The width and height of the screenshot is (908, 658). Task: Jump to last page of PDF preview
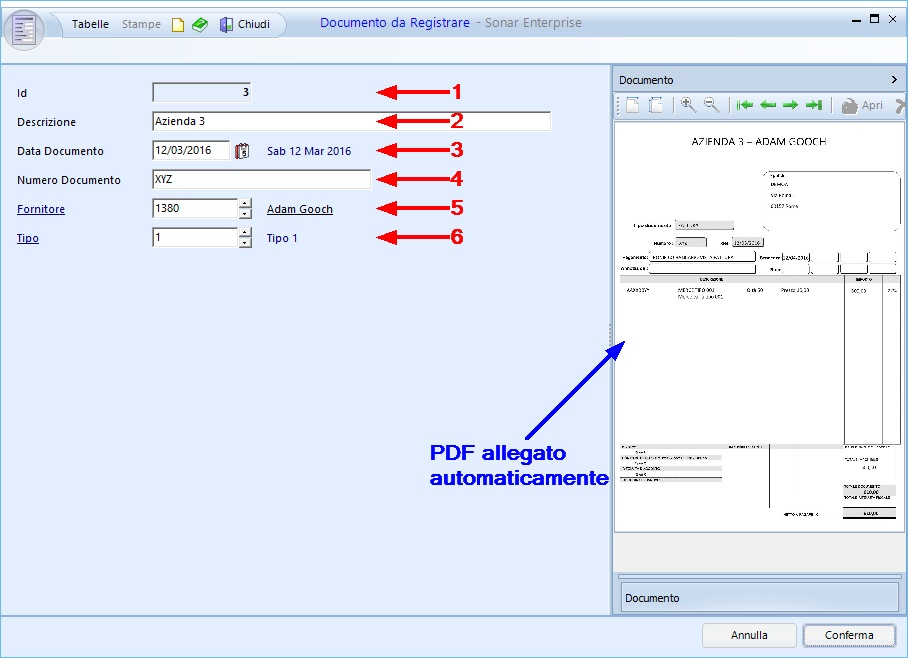[813, 105]
